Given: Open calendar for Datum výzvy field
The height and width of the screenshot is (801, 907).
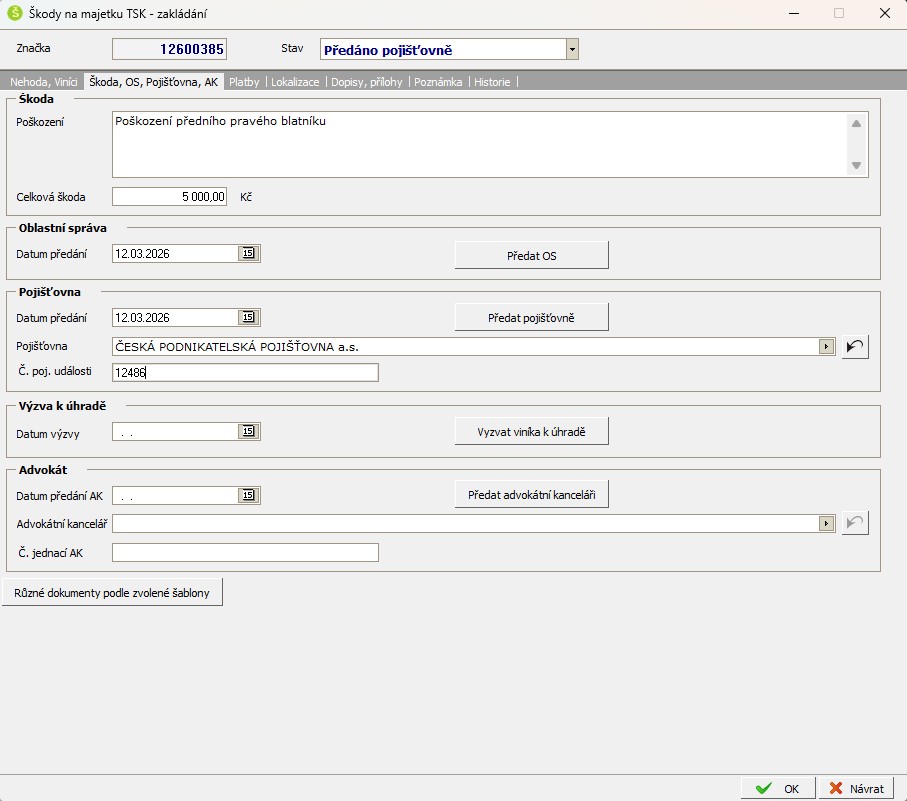Looking at the screenshot, I should pos(249,432).
